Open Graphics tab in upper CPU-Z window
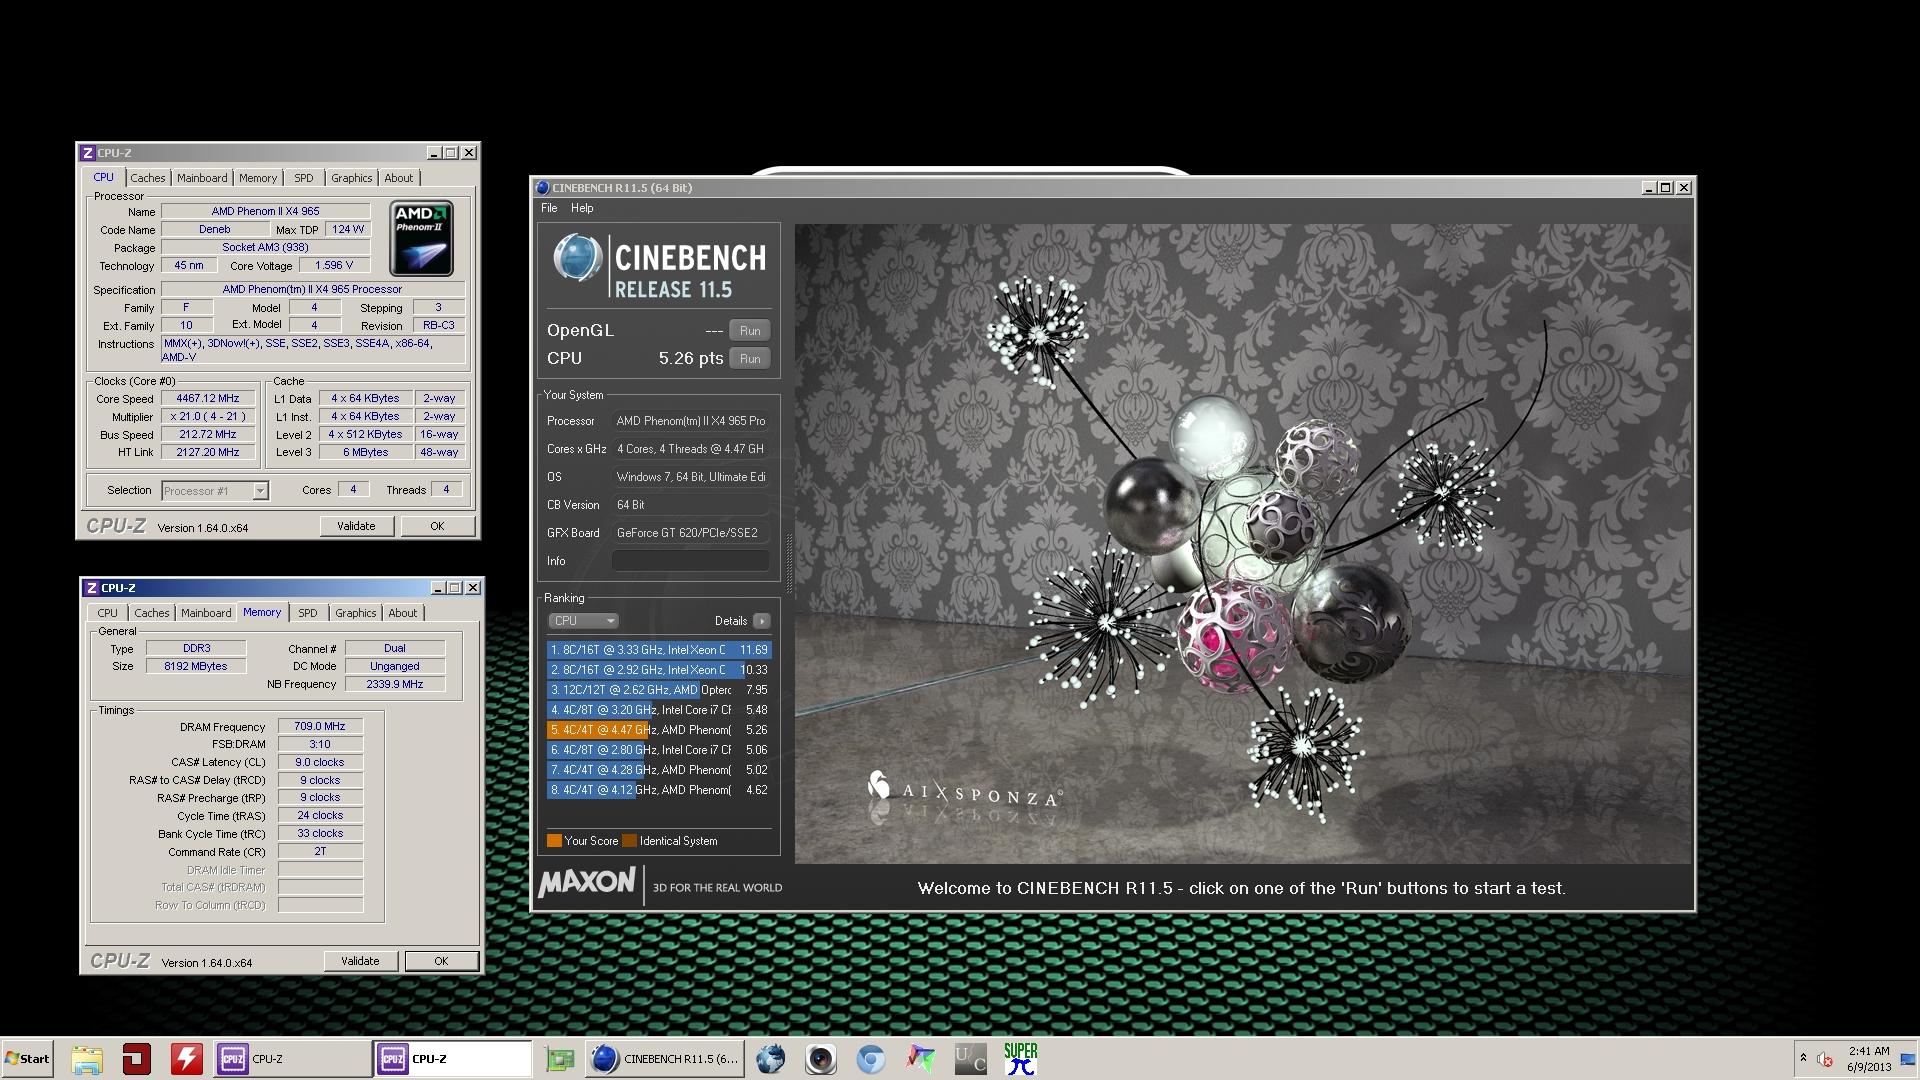The image size is (1920, 1080). [352, 178]
